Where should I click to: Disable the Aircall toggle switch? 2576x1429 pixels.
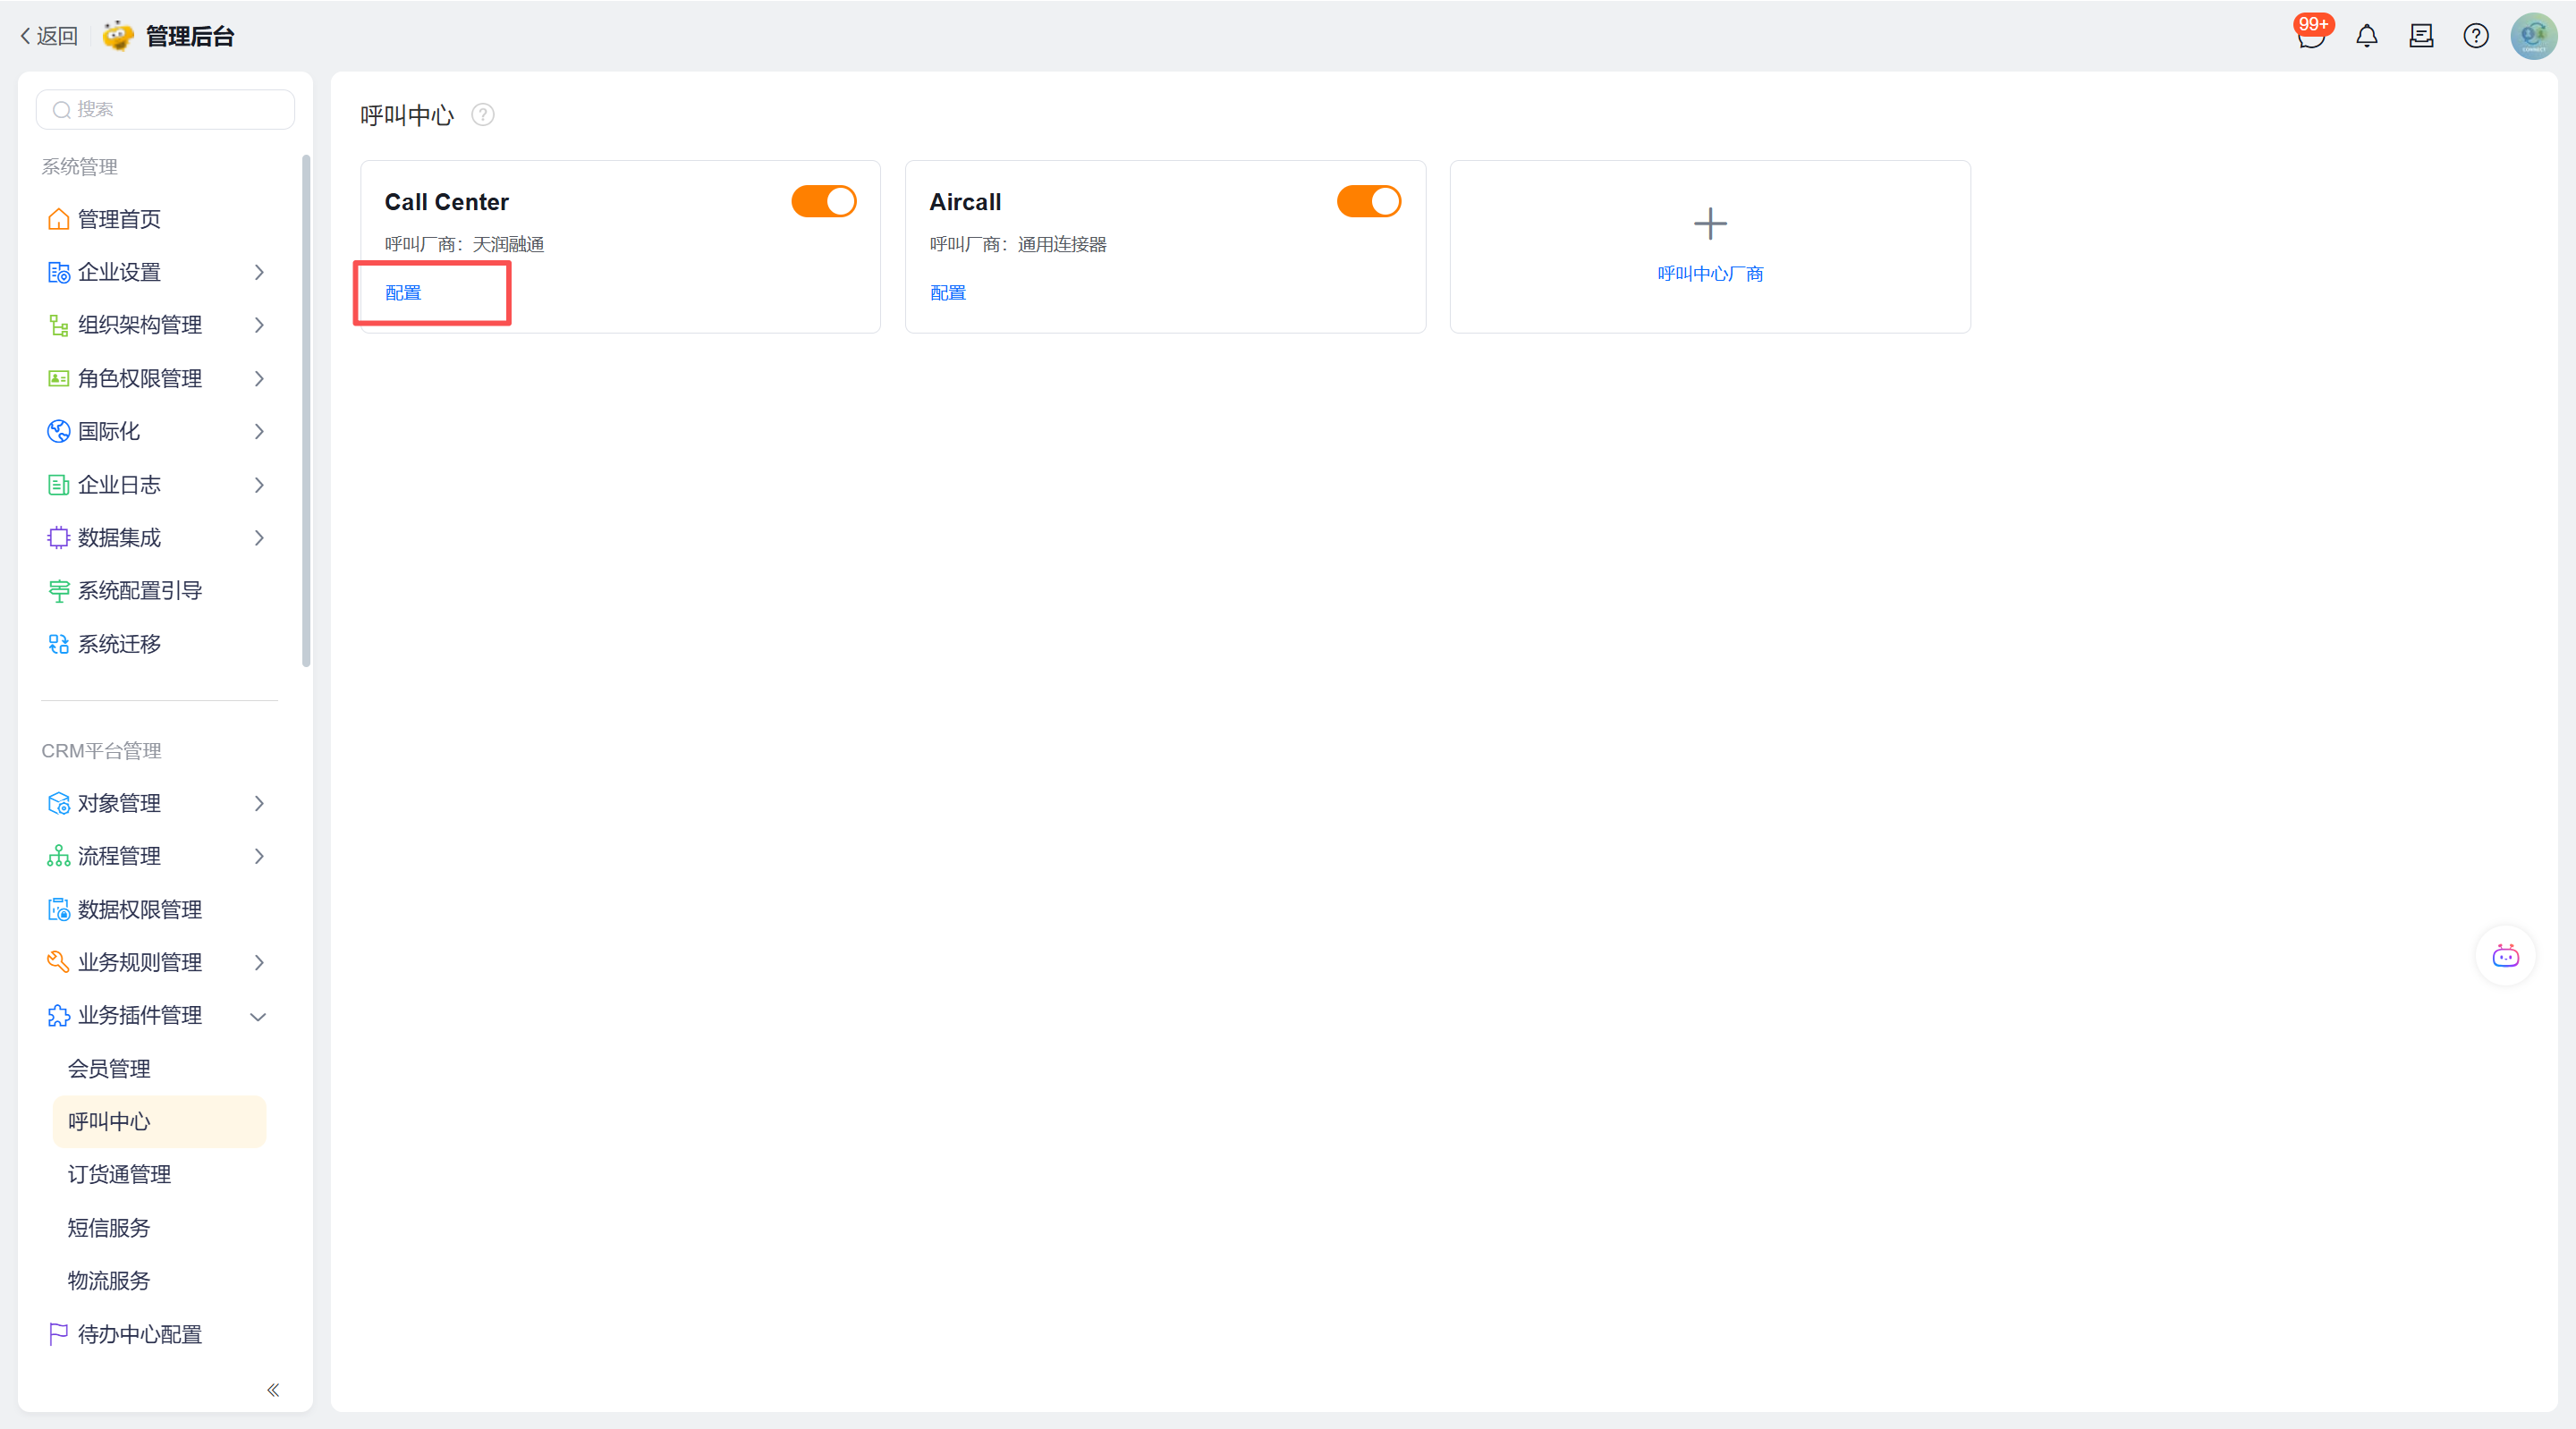coord(1369,202)
